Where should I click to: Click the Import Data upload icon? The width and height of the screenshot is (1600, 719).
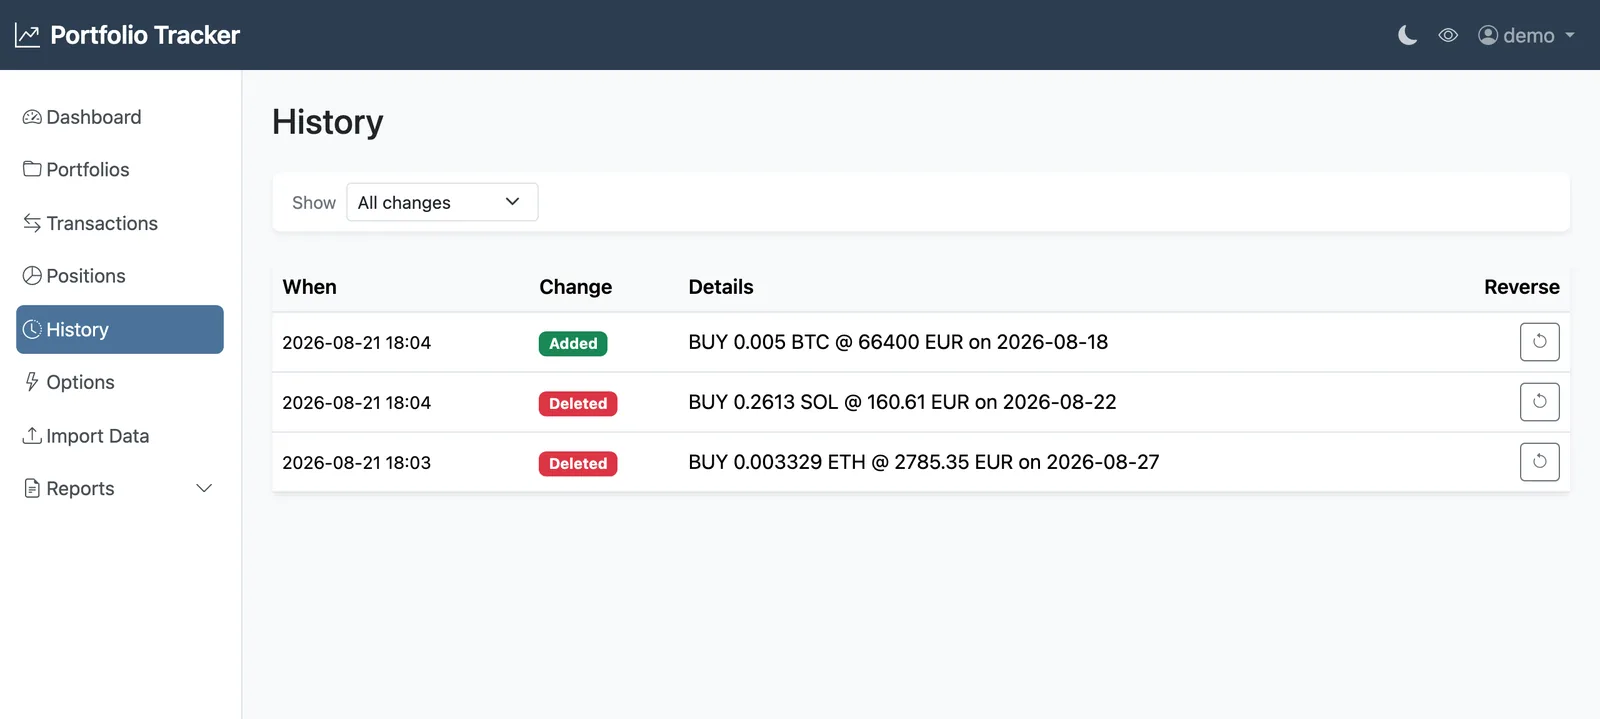32,435
